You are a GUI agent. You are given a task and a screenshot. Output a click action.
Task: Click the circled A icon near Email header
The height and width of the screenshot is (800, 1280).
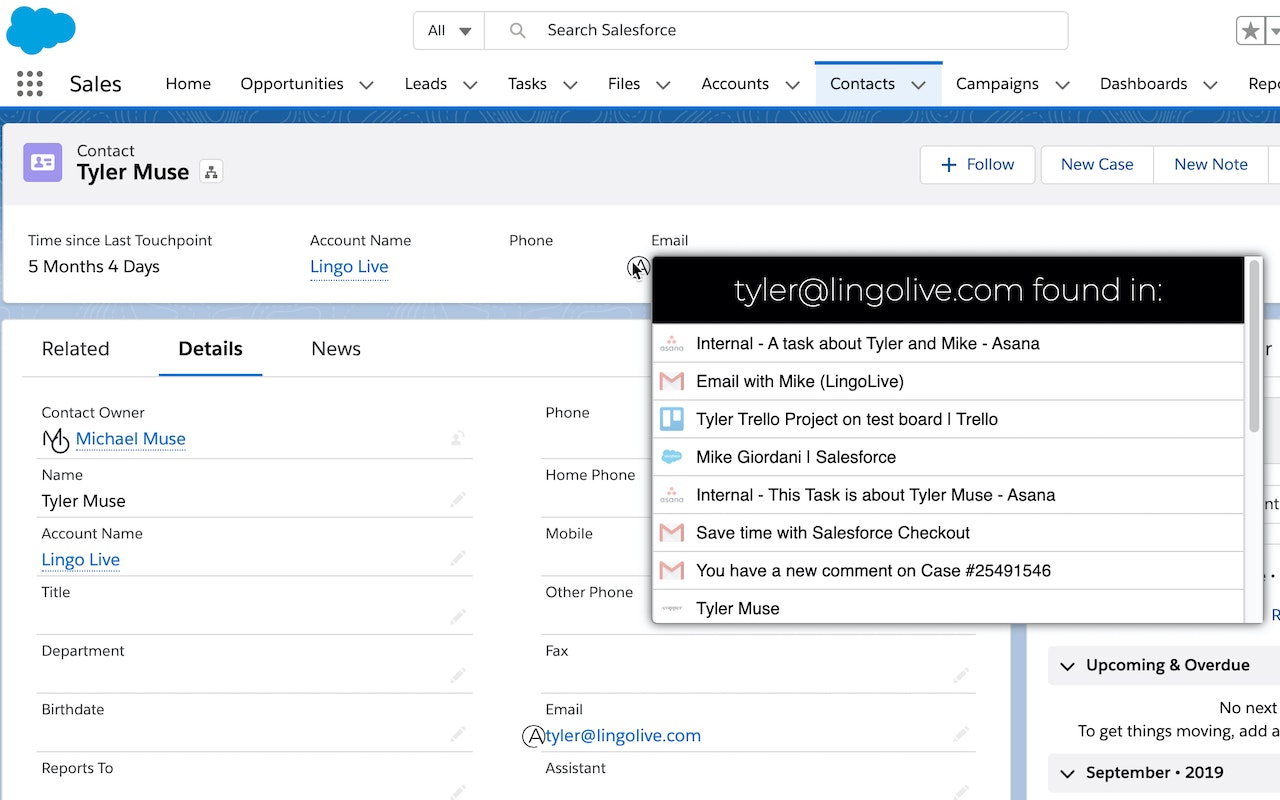pyautogui.click(x=638, y=267)
